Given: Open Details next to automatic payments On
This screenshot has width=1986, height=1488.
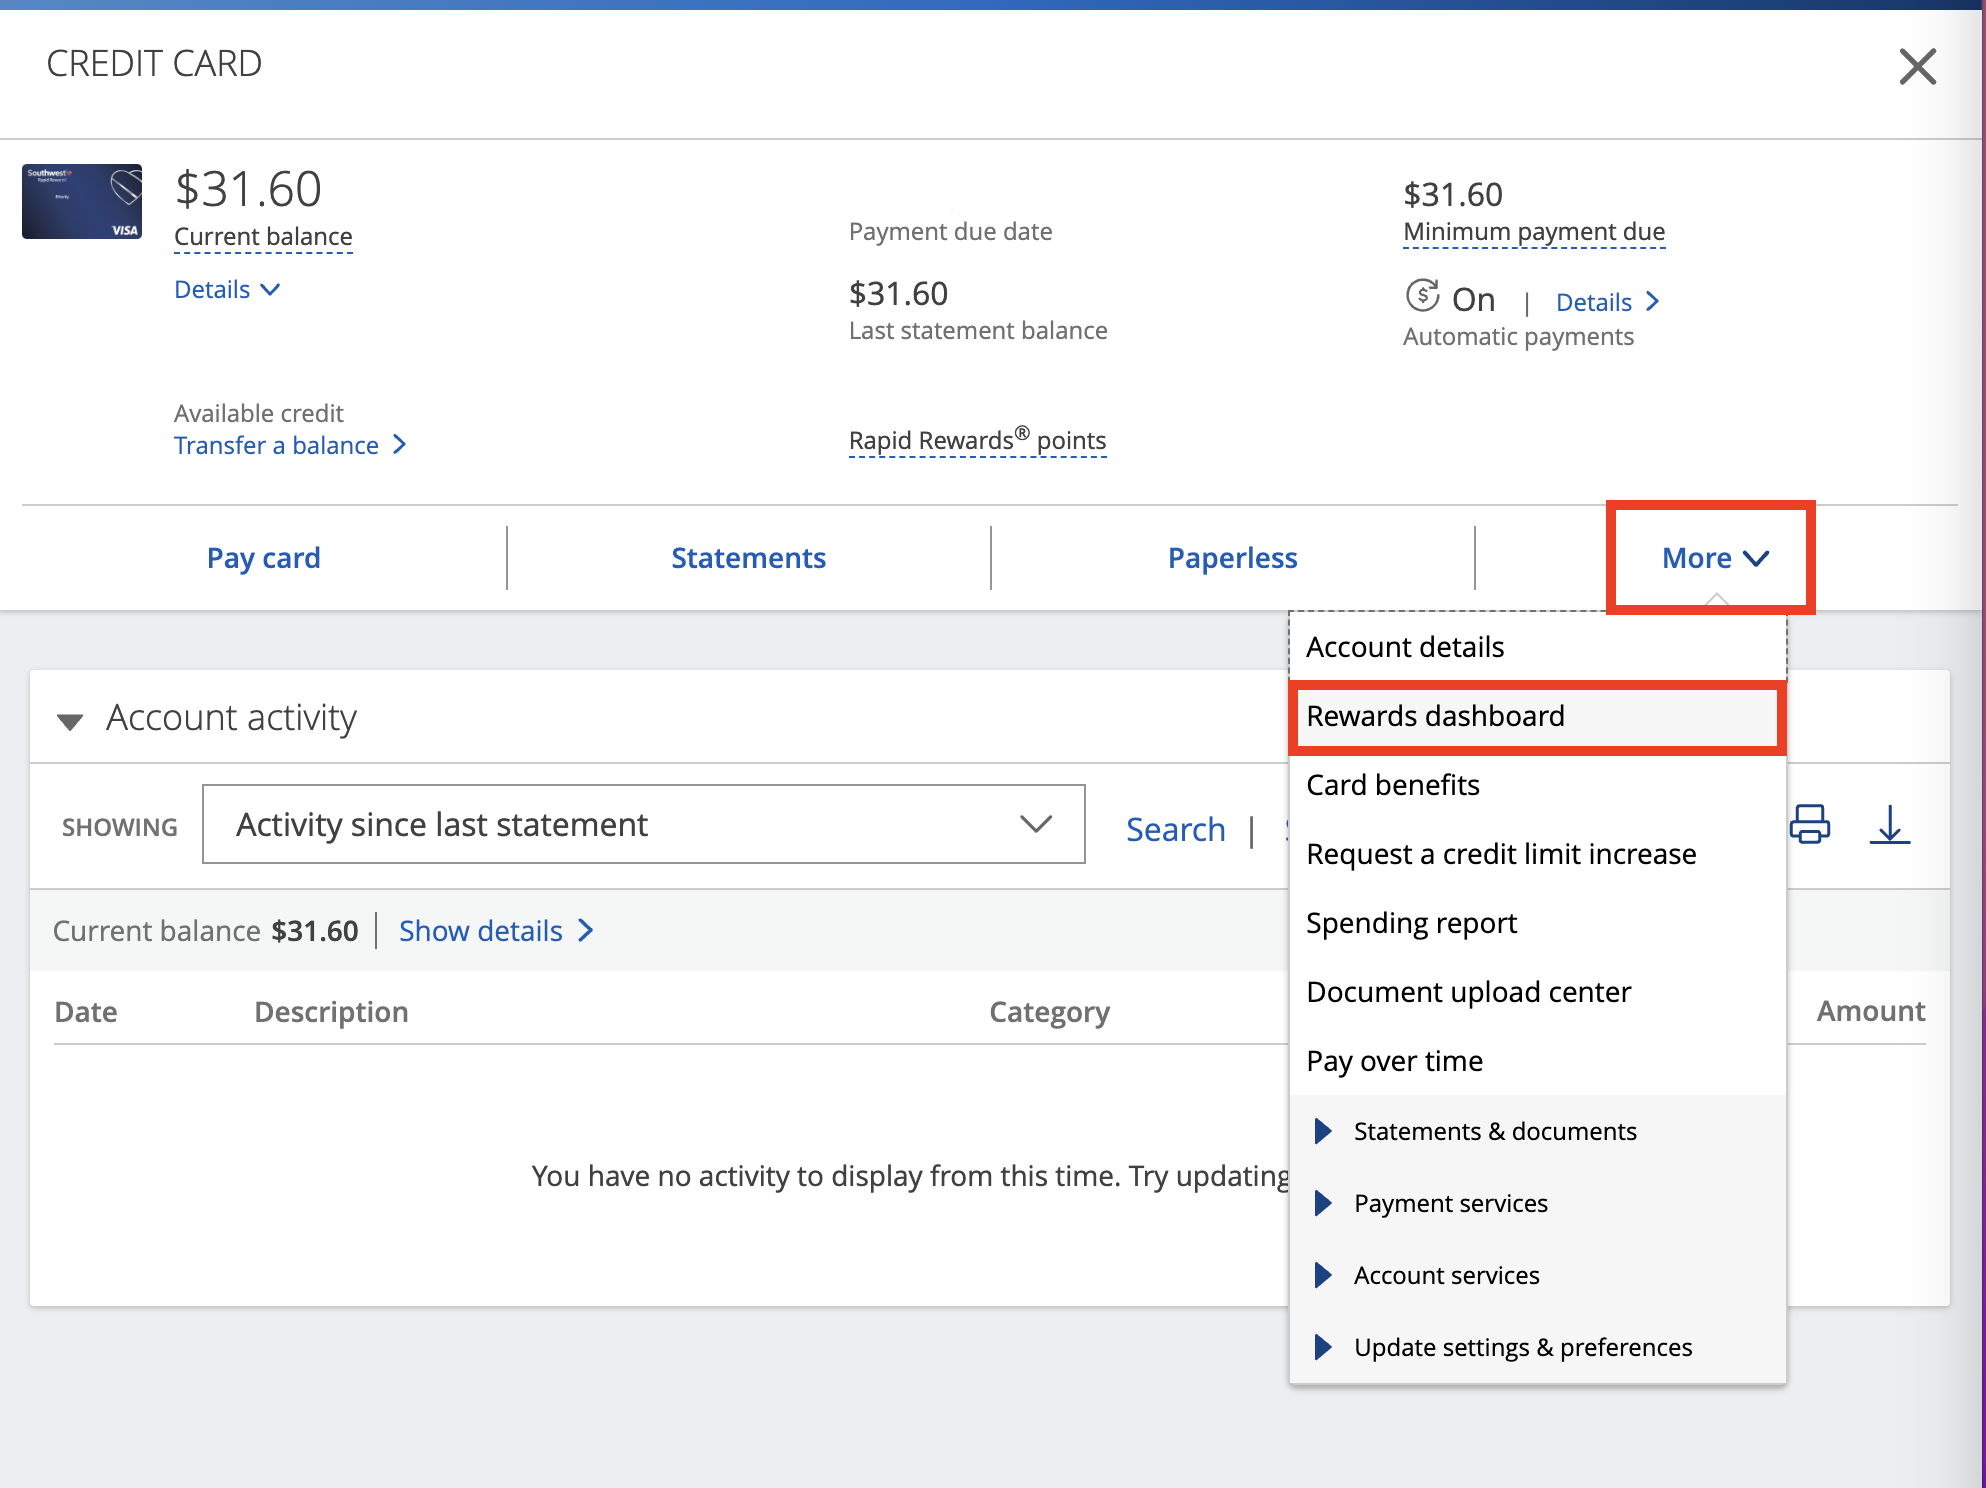Looking at the screenshot, I should 1608,302.
